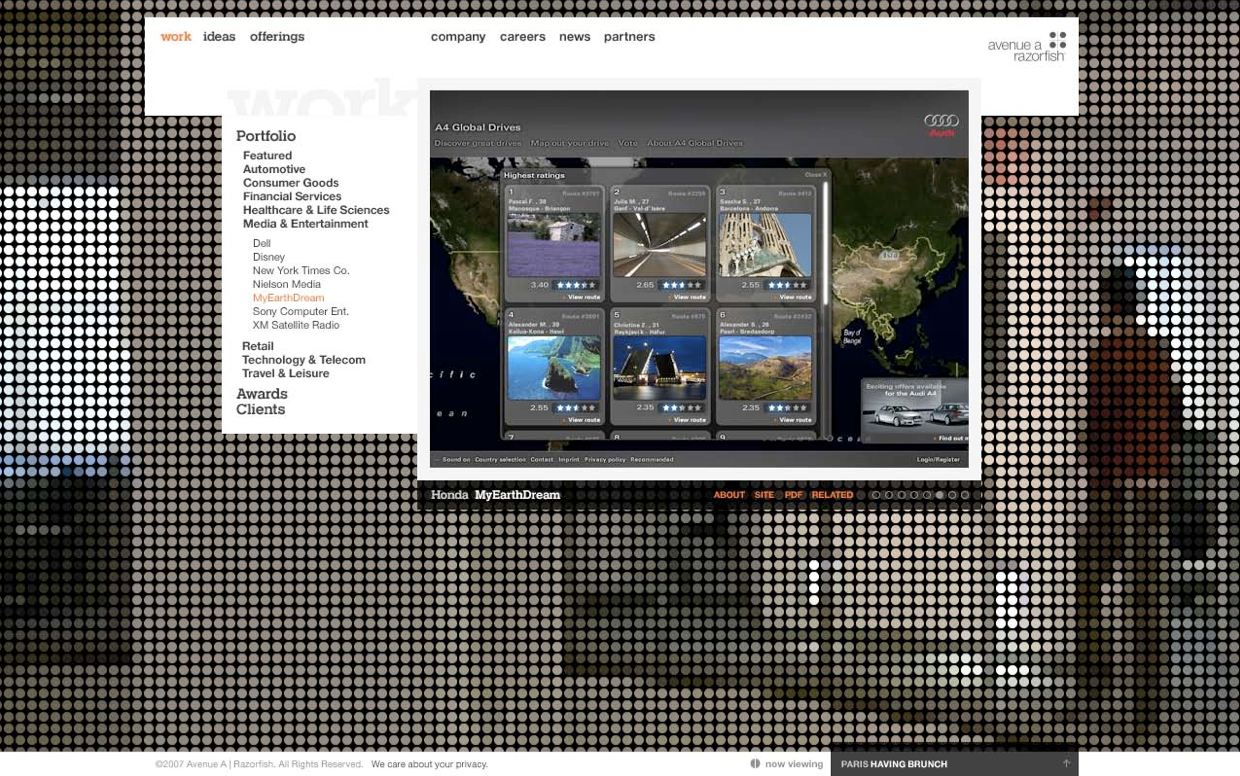The width and height of the screenshot is (1240, 776).
Task: Go to the partners section
Action: point(629,37)
